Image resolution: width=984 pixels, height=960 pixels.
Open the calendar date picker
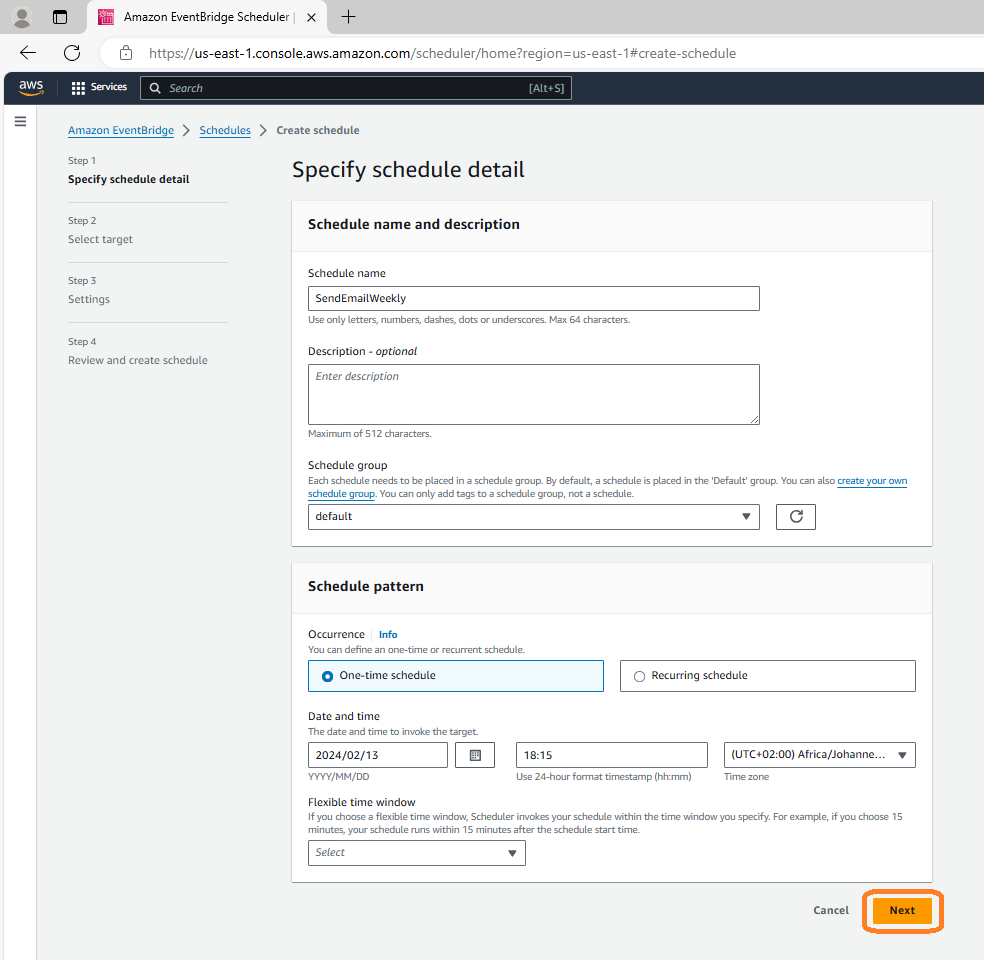475,755
